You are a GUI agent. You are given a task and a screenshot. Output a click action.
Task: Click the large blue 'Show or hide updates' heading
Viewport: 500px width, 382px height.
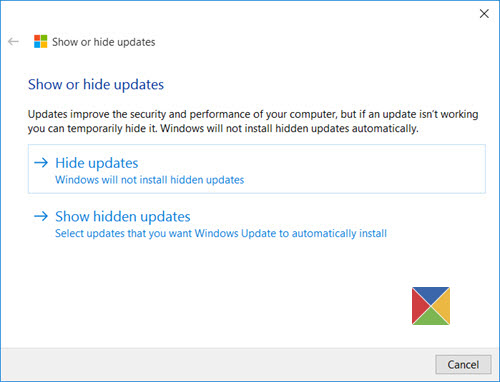96,84
